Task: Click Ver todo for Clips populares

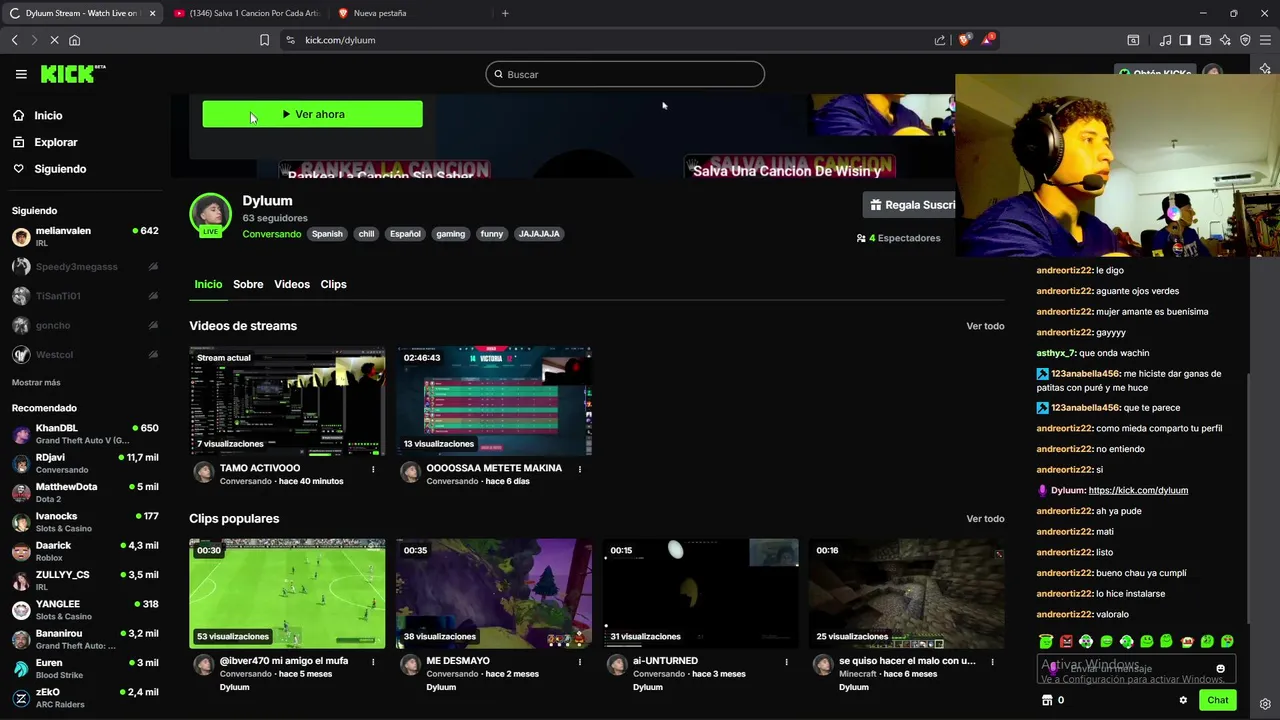Action: [x=985, y=519]
